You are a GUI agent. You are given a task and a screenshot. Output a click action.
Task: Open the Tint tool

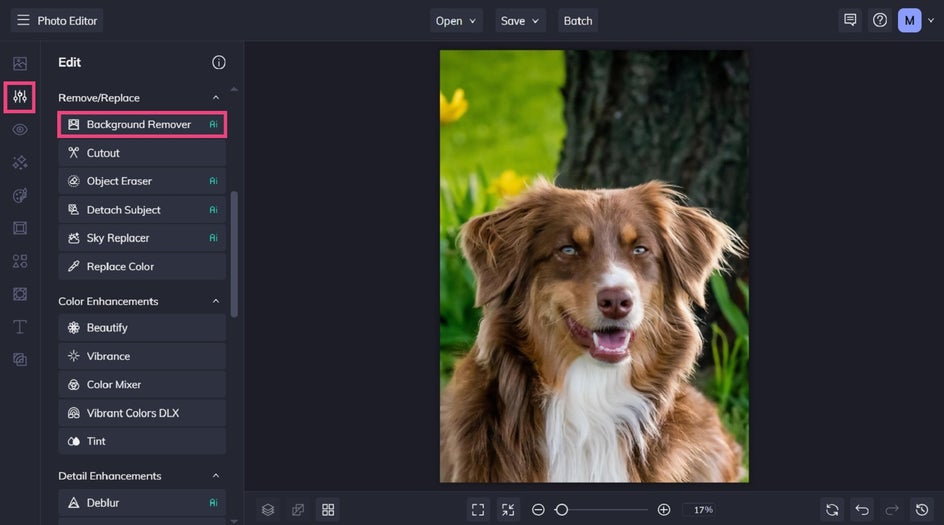click(142, 441)
